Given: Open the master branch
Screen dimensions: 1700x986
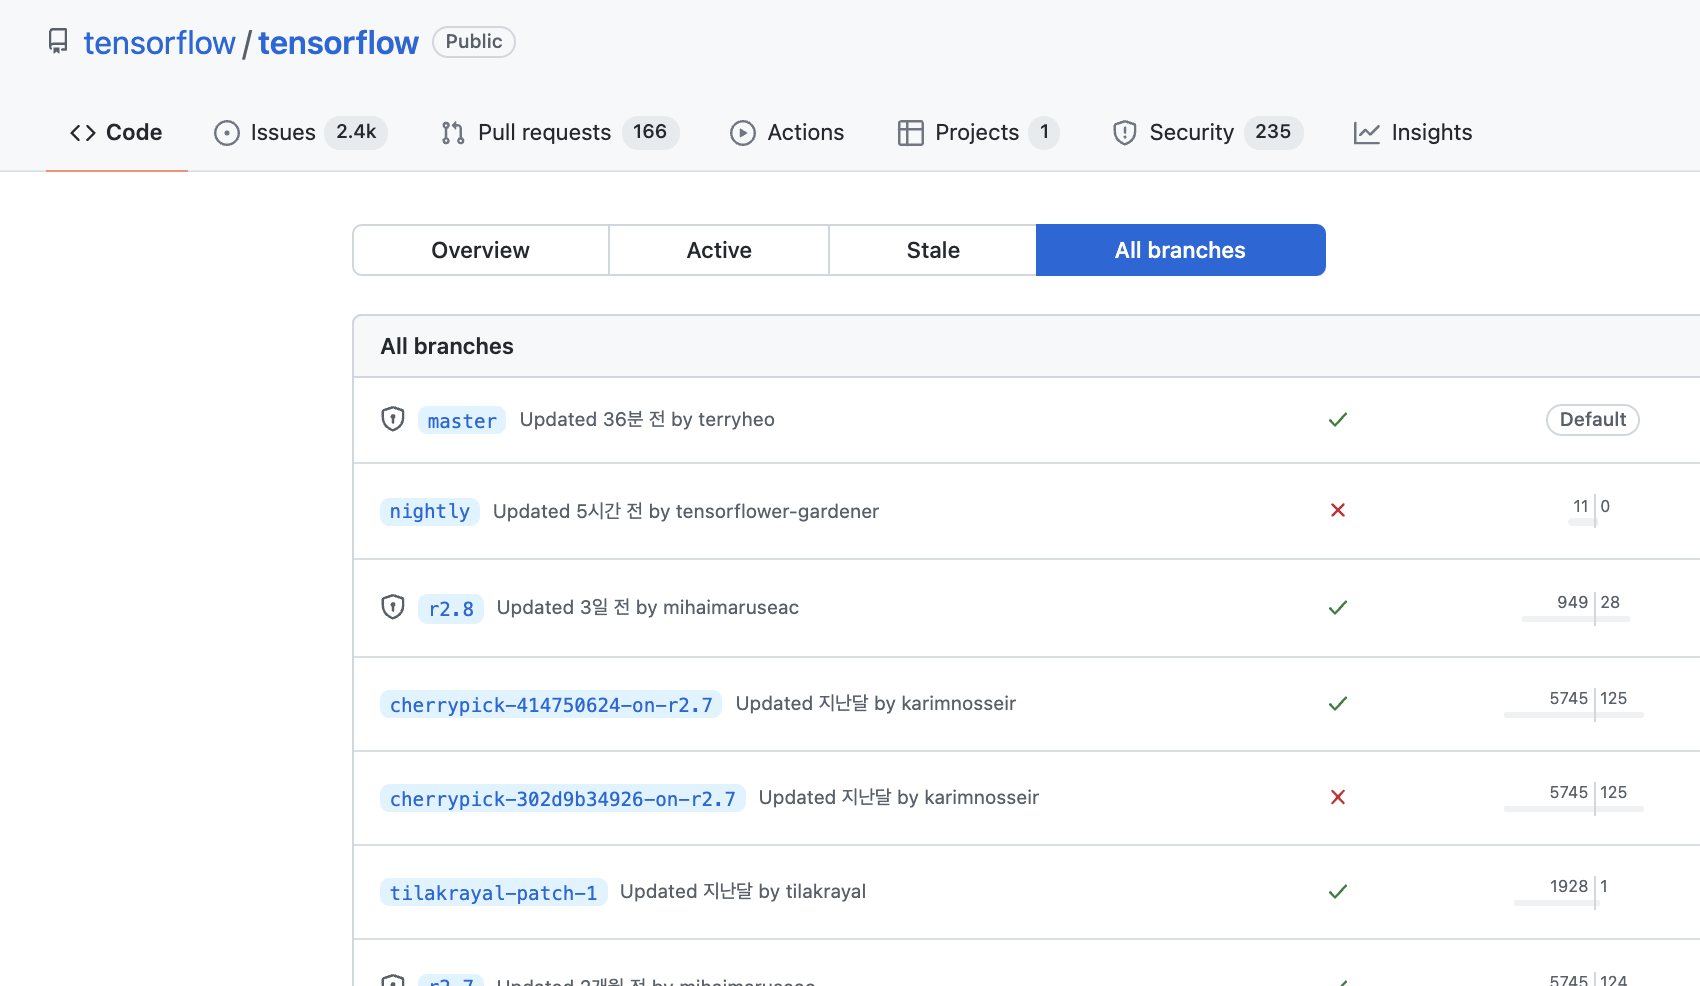Looking at the screenshot, I should click(462, 421).
